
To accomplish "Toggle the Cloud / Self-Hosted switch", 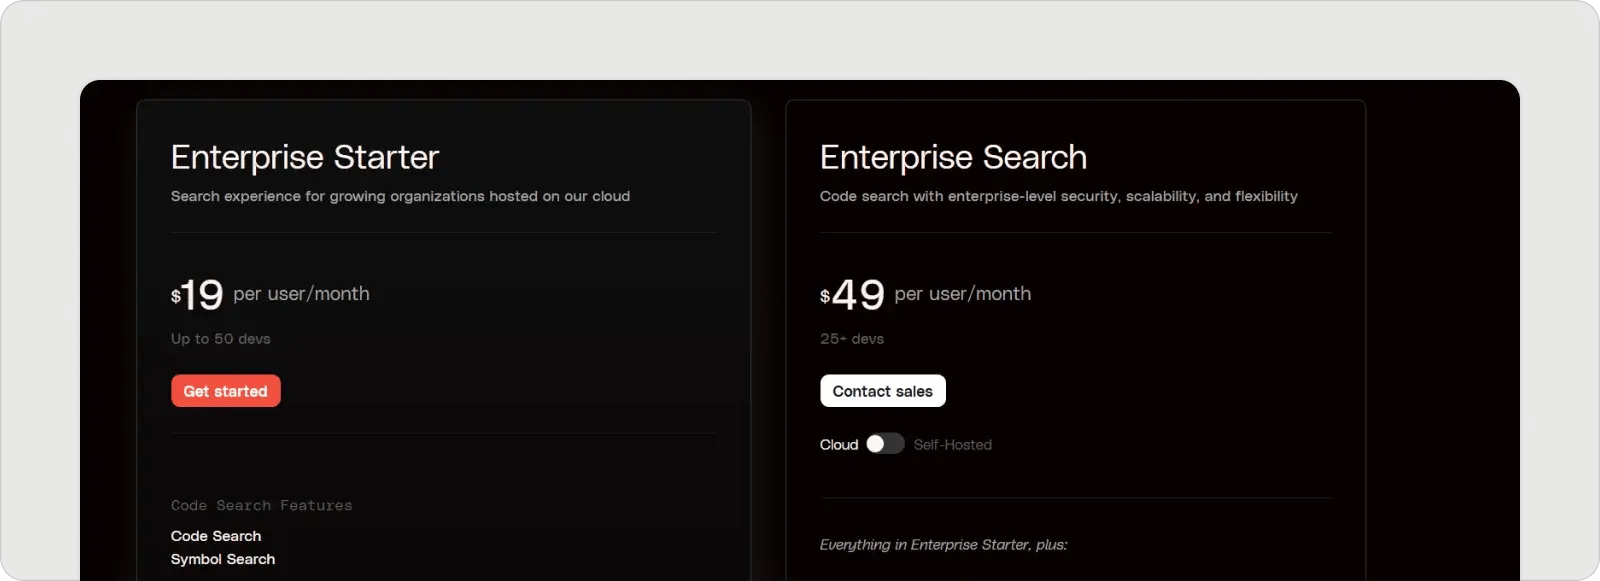I will (884, 444).
